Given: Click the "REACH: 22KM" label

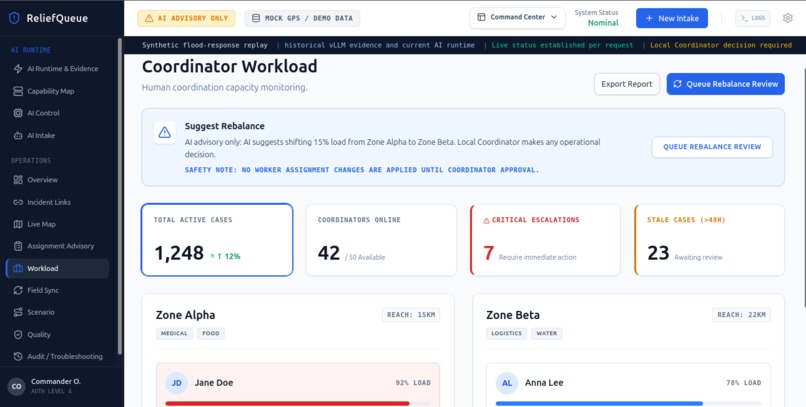Looking at the screenshot, I should click(x=741, y=315).
